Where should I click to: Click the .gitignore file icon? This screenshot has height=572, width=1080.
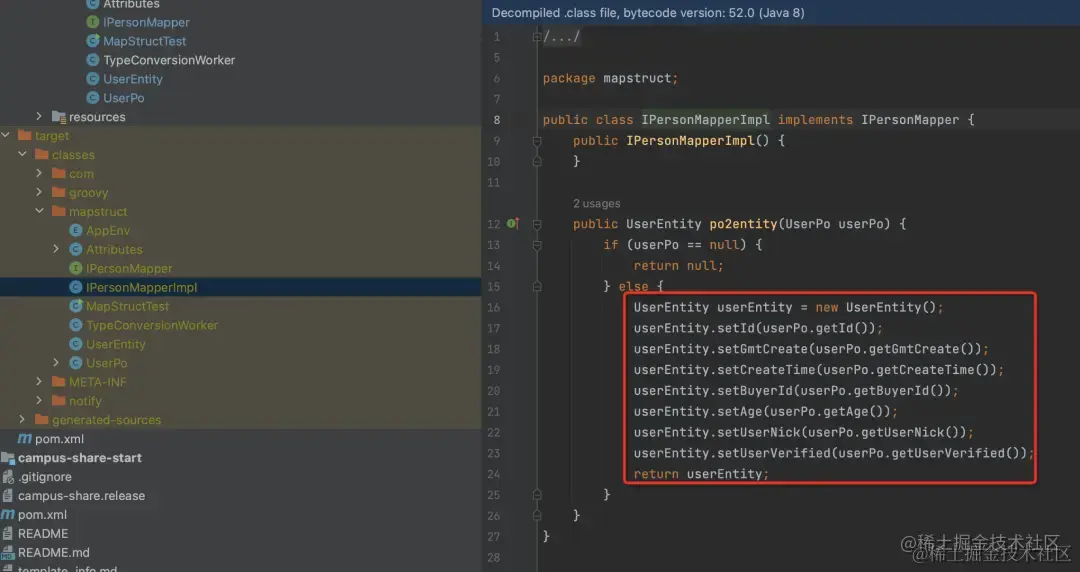pyautogui.click(x=8, y=476)
